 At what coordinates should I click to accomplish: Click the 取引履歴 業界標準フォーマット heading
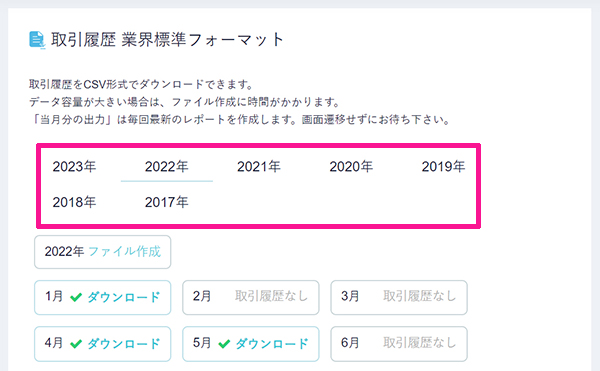(168, 40)
